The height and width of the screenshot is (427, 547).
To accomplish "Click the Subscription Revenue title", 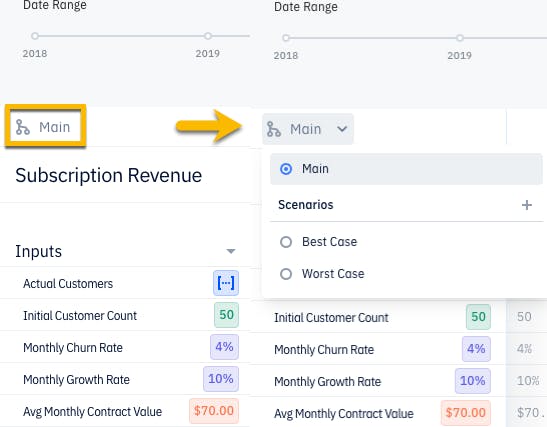I will coord(108,175).
